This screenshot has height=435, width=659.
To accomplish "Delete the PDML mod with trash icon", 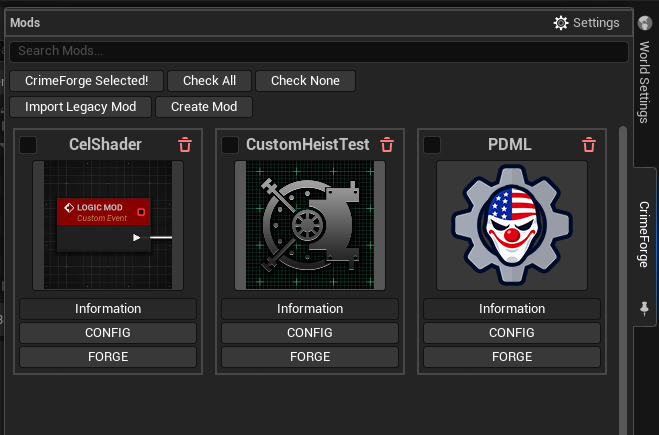I will click(x=589, y=145).
